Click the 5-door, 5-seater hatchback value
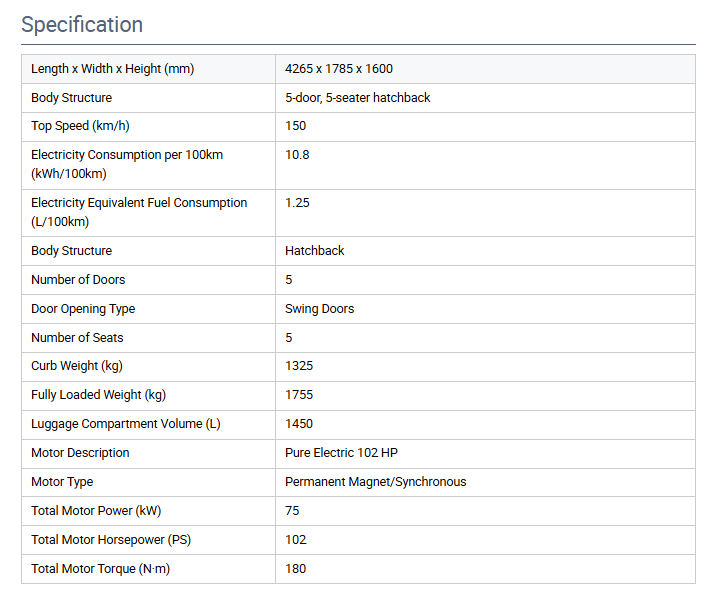The width and height of the screenshot is (705, 590). pyautogui.click(x=357, y=98)
